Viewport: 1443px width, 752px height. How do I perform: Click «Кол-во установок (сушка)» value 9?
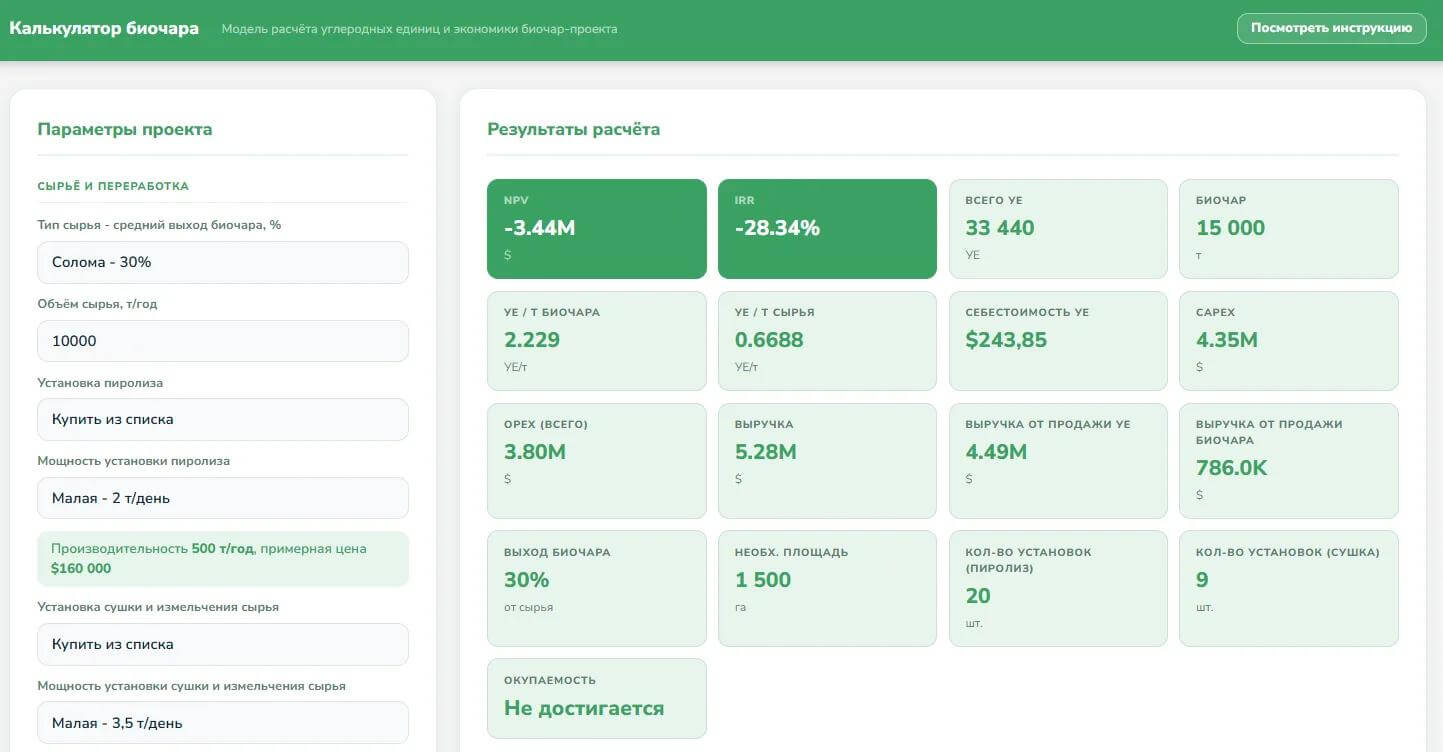(x=1202, y=580)
